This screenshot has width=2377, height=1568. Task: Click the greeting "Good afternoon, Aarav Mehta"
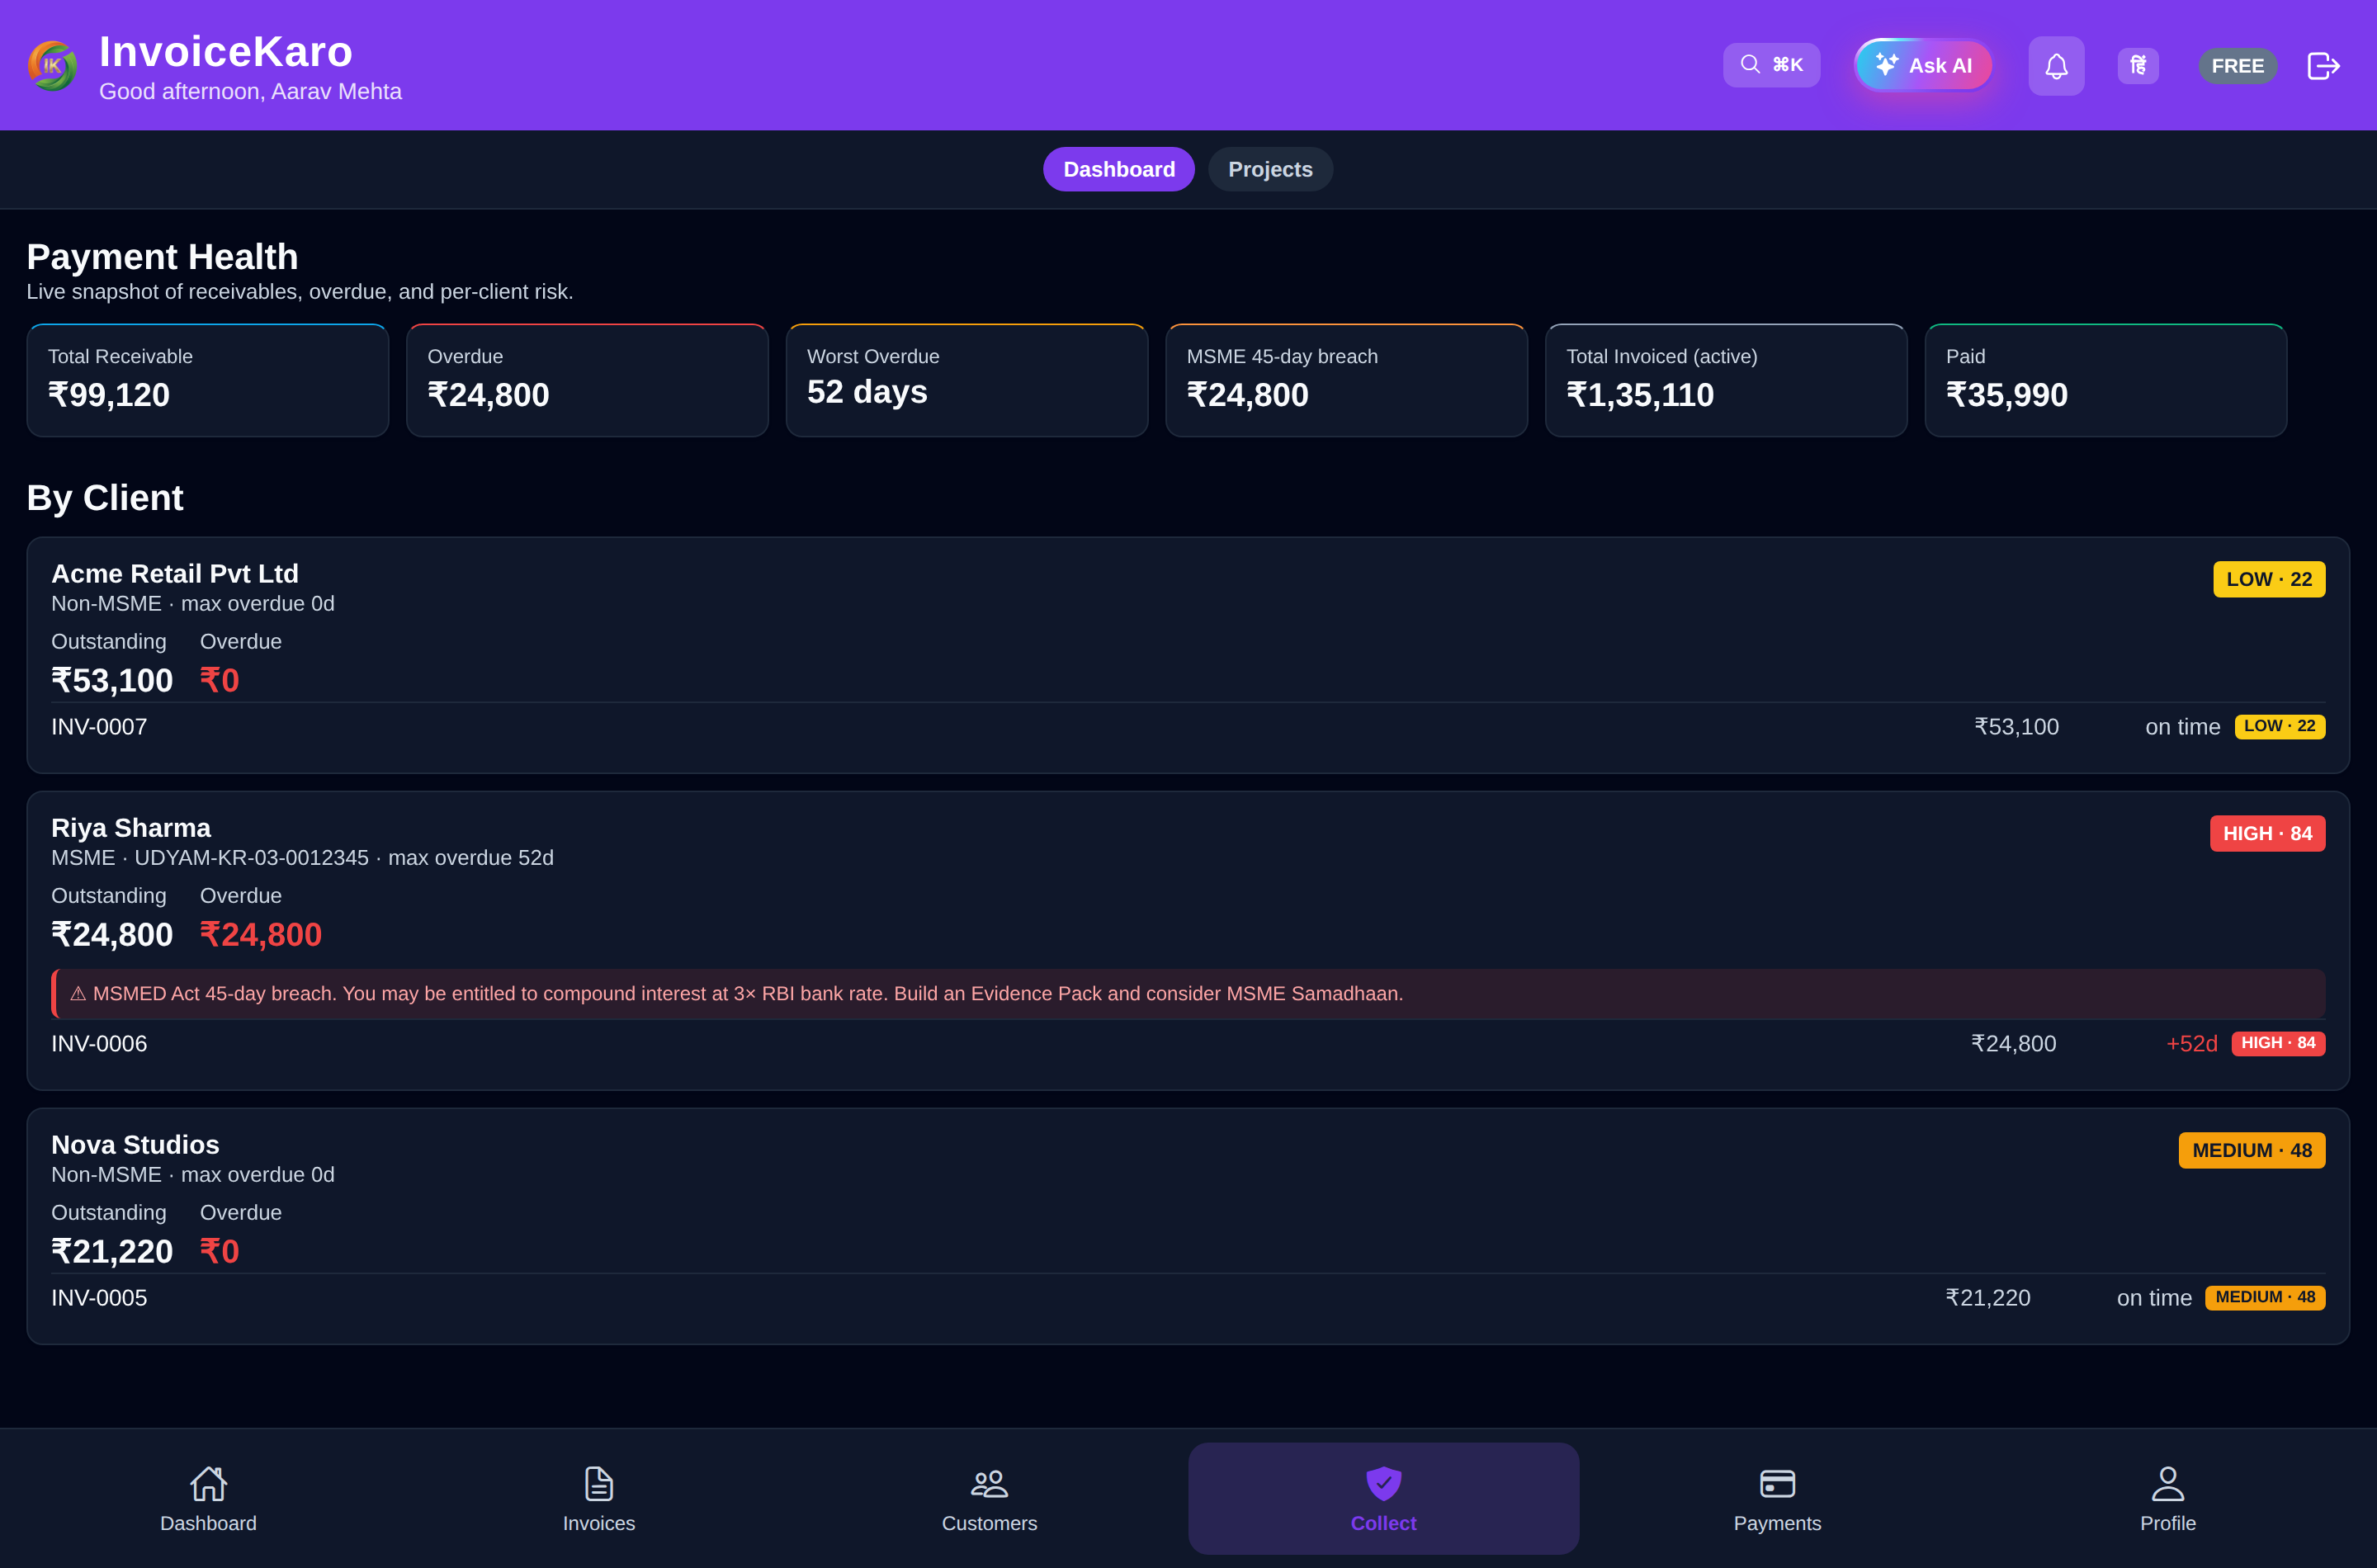pos(250,92)
